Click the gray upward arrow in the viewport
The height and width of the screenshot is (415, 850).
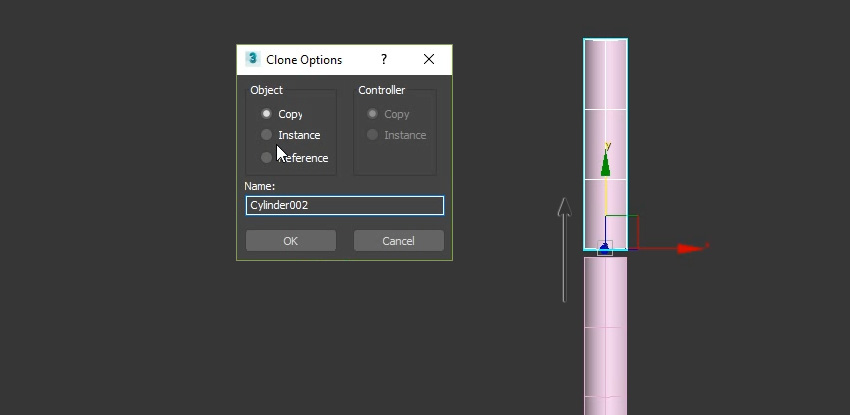(x=564, y=250)
